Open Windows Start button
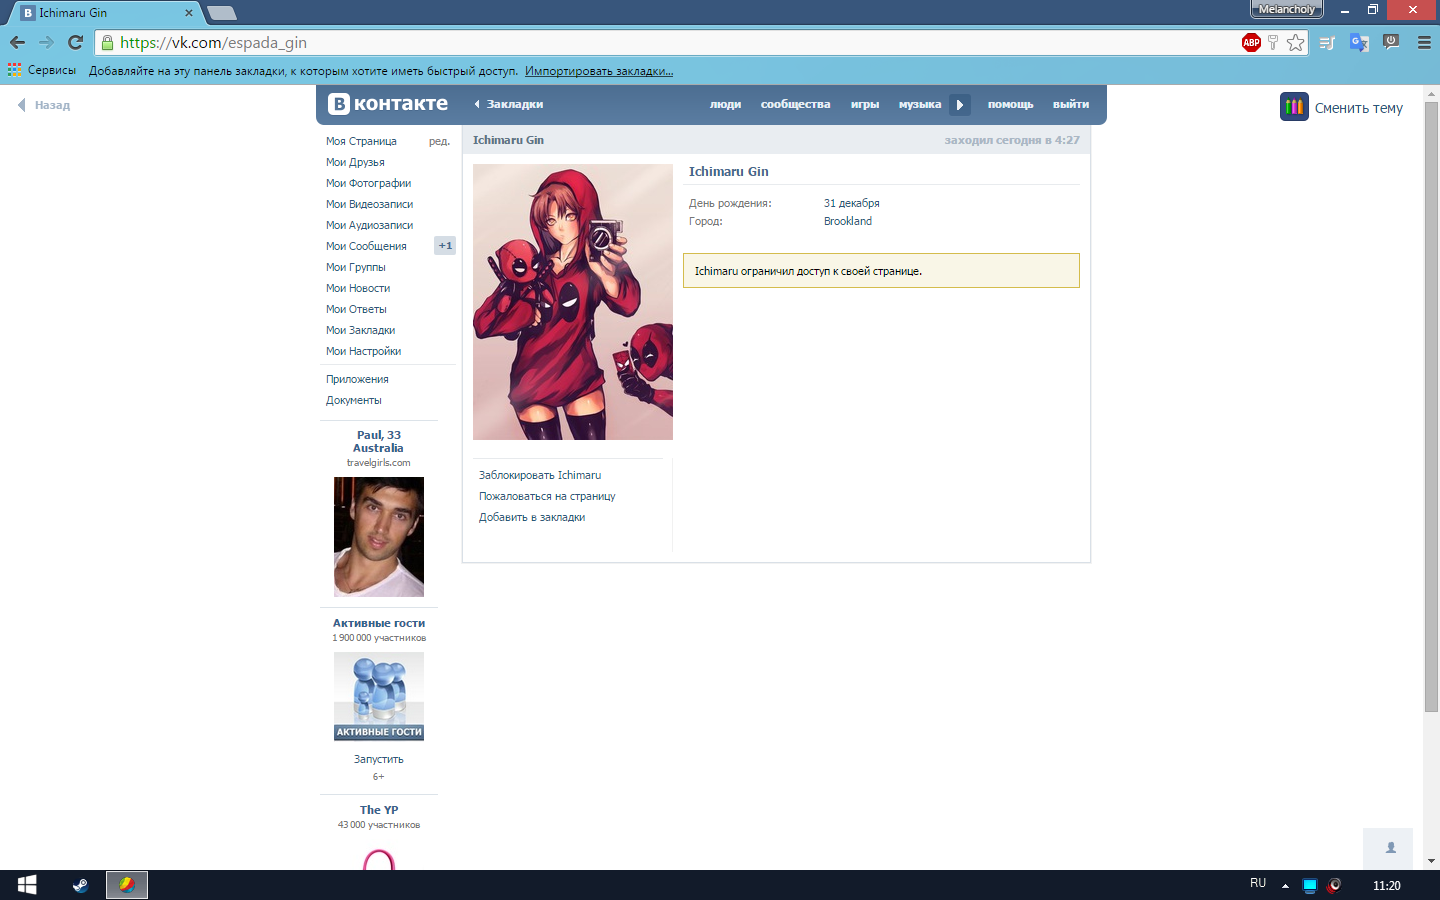Viewport: 1440px width, 900px height. pos(27,885)
